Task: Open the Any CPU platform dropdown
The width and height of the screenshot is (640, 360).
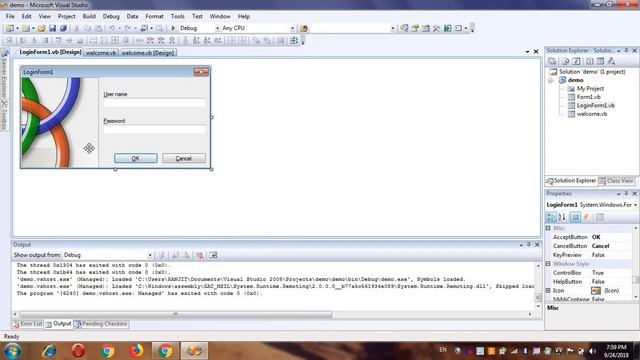Action: click(292, 28)
